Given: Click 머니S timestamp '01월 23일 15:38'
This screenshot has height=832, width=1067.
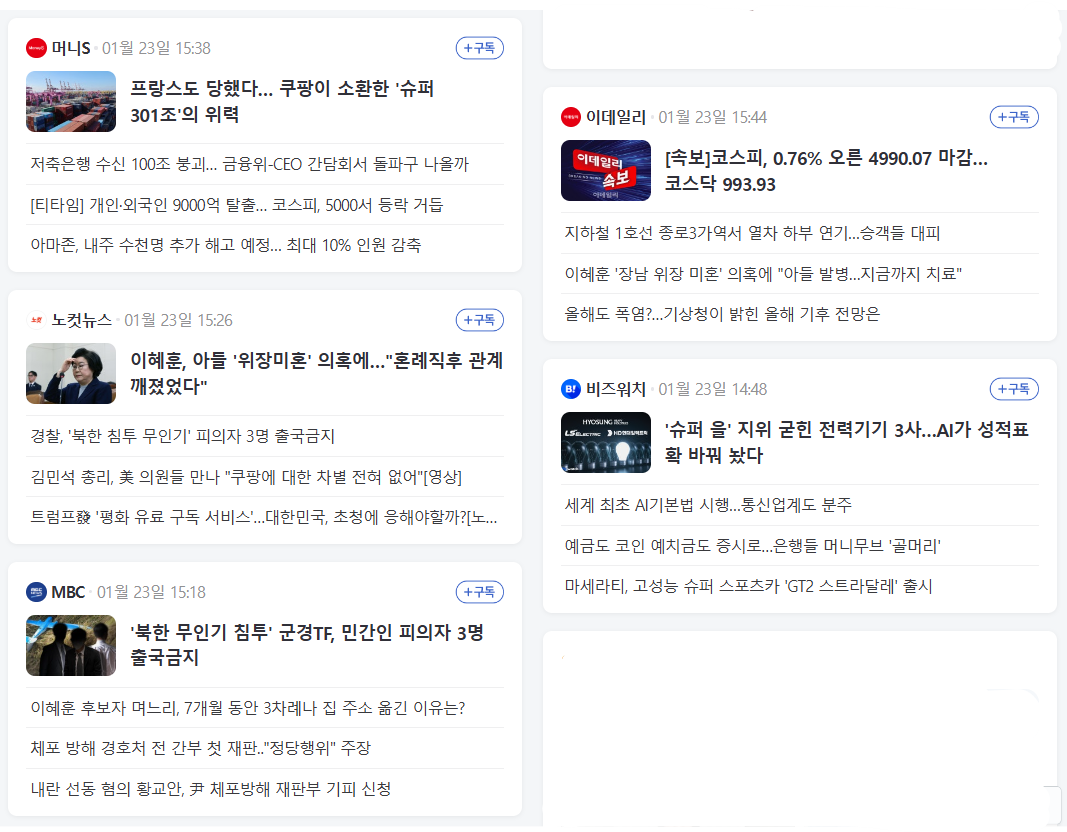Looking at the screenshot, I should click(x=157, y=48).
